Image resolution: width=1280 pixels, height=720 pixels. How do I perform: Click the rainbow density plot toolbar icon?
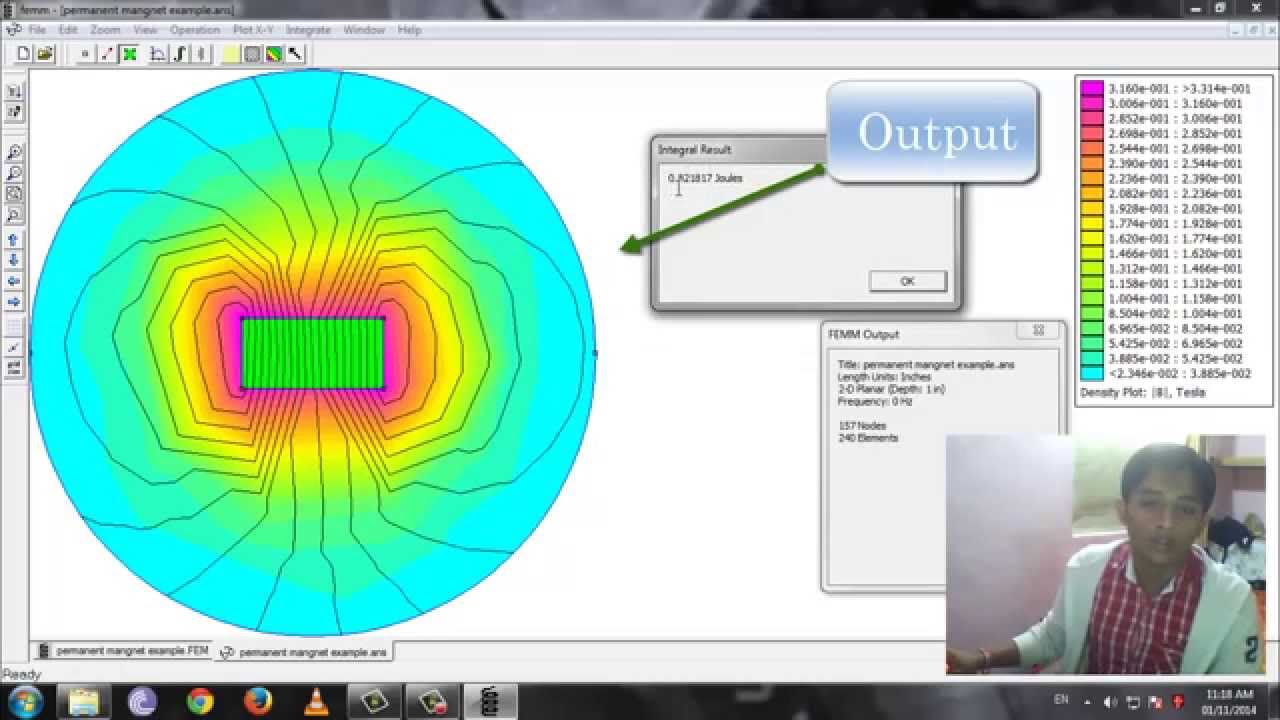273,54
